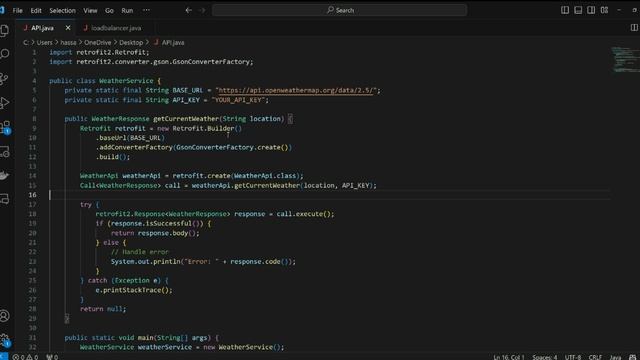
Task: Click 'return null;' on line 28
Action: 103,309
